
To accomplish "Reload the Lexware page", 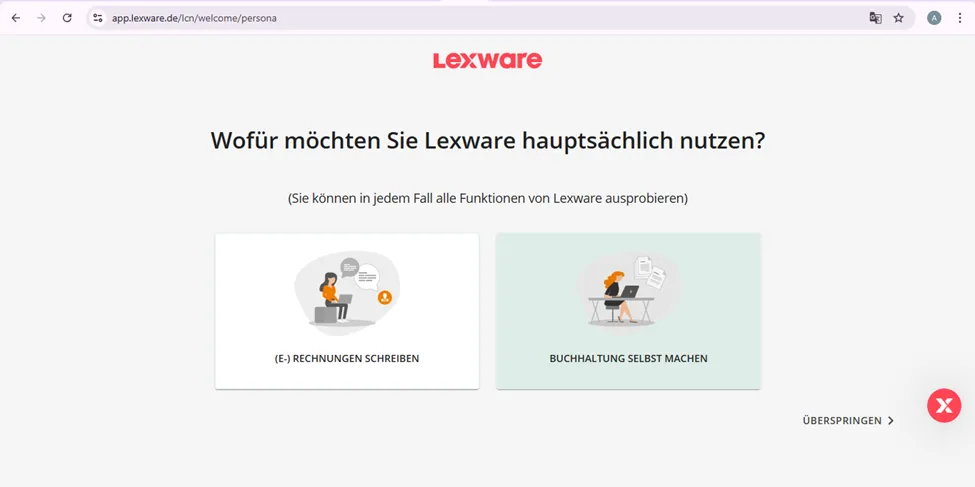I will (x=67, y=18).
